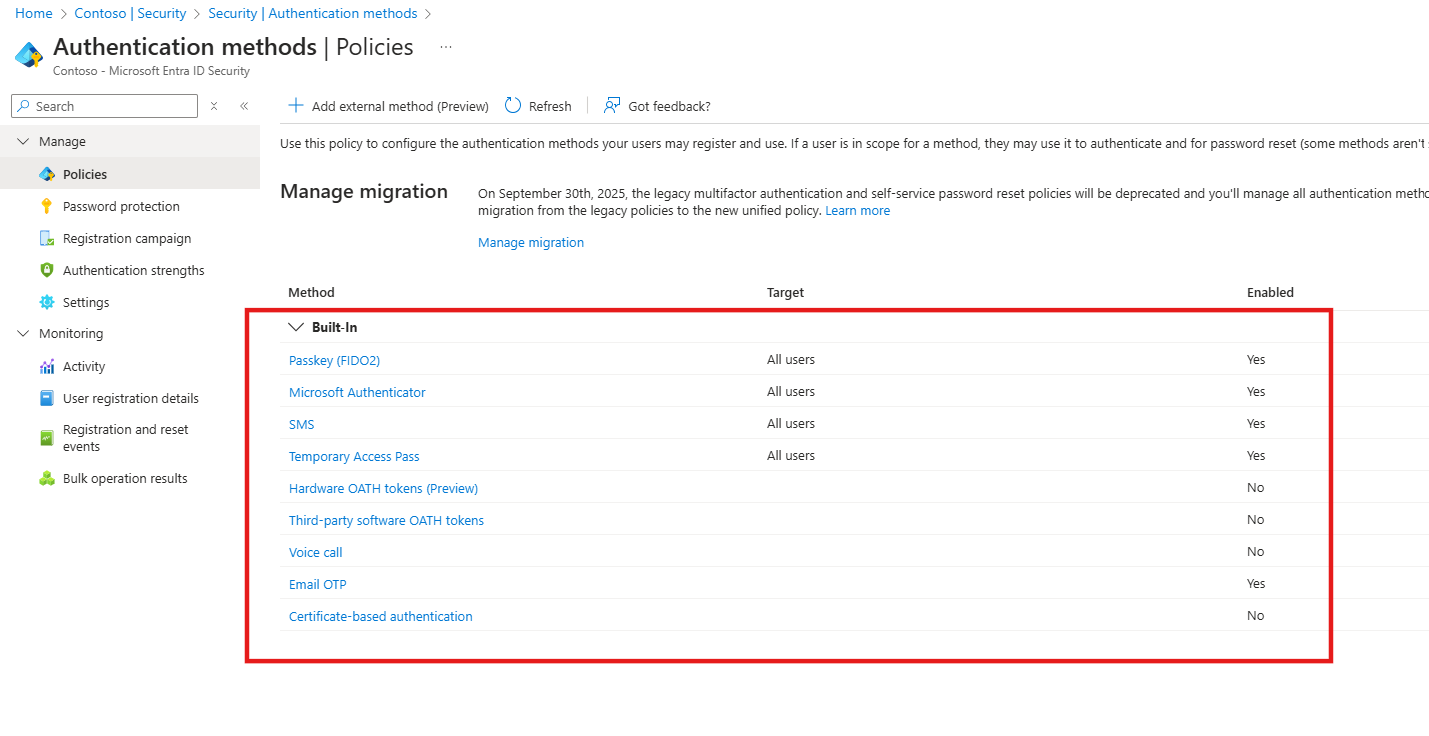The image size is (1429, 736).
Task: Click the User registration details icon
Action: pyautogui.click(x=47, y=398)
